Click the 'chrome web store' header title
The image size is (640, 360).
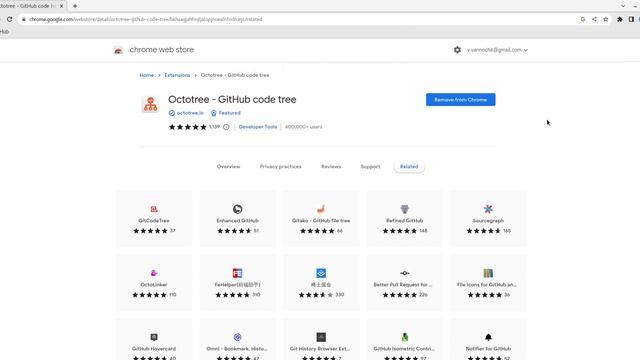tap(162, 50)
